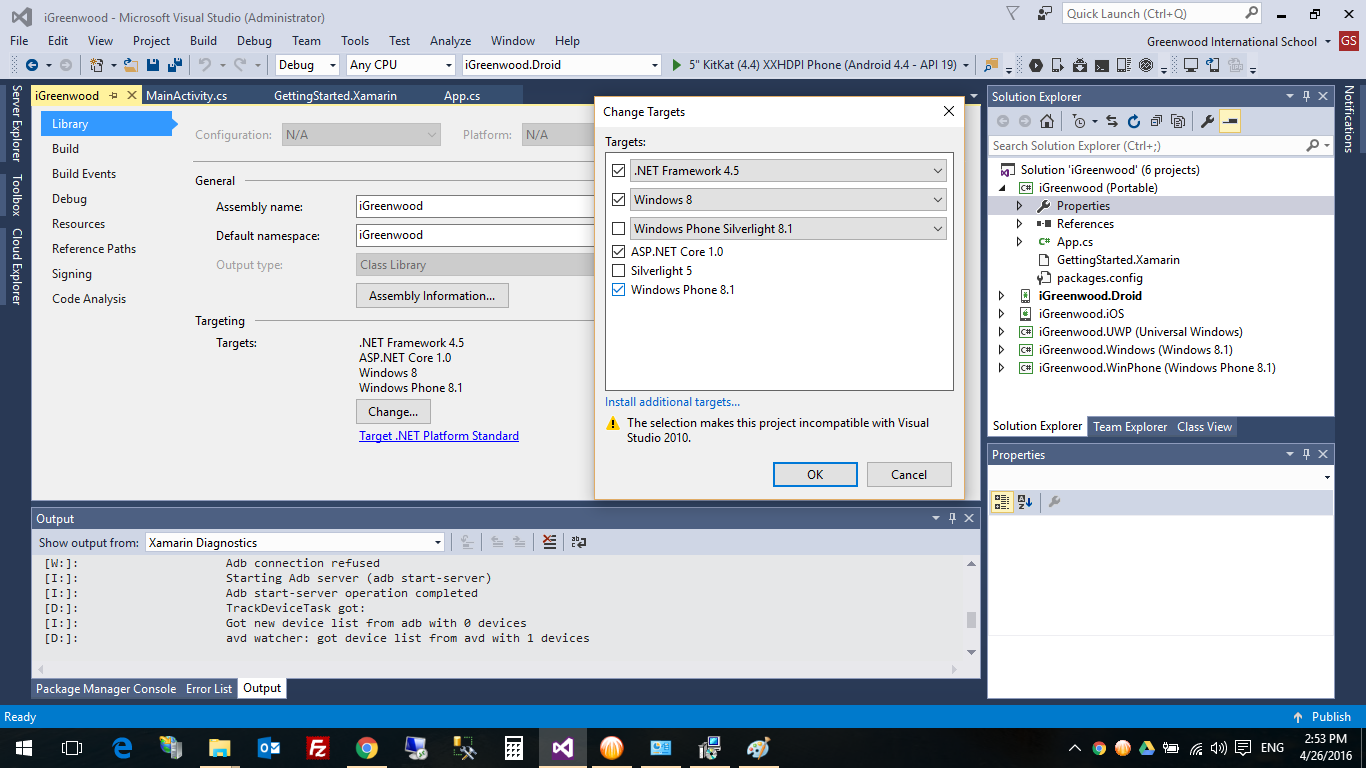Click the Android Device Monitor icon

[x=1123, y=64]
